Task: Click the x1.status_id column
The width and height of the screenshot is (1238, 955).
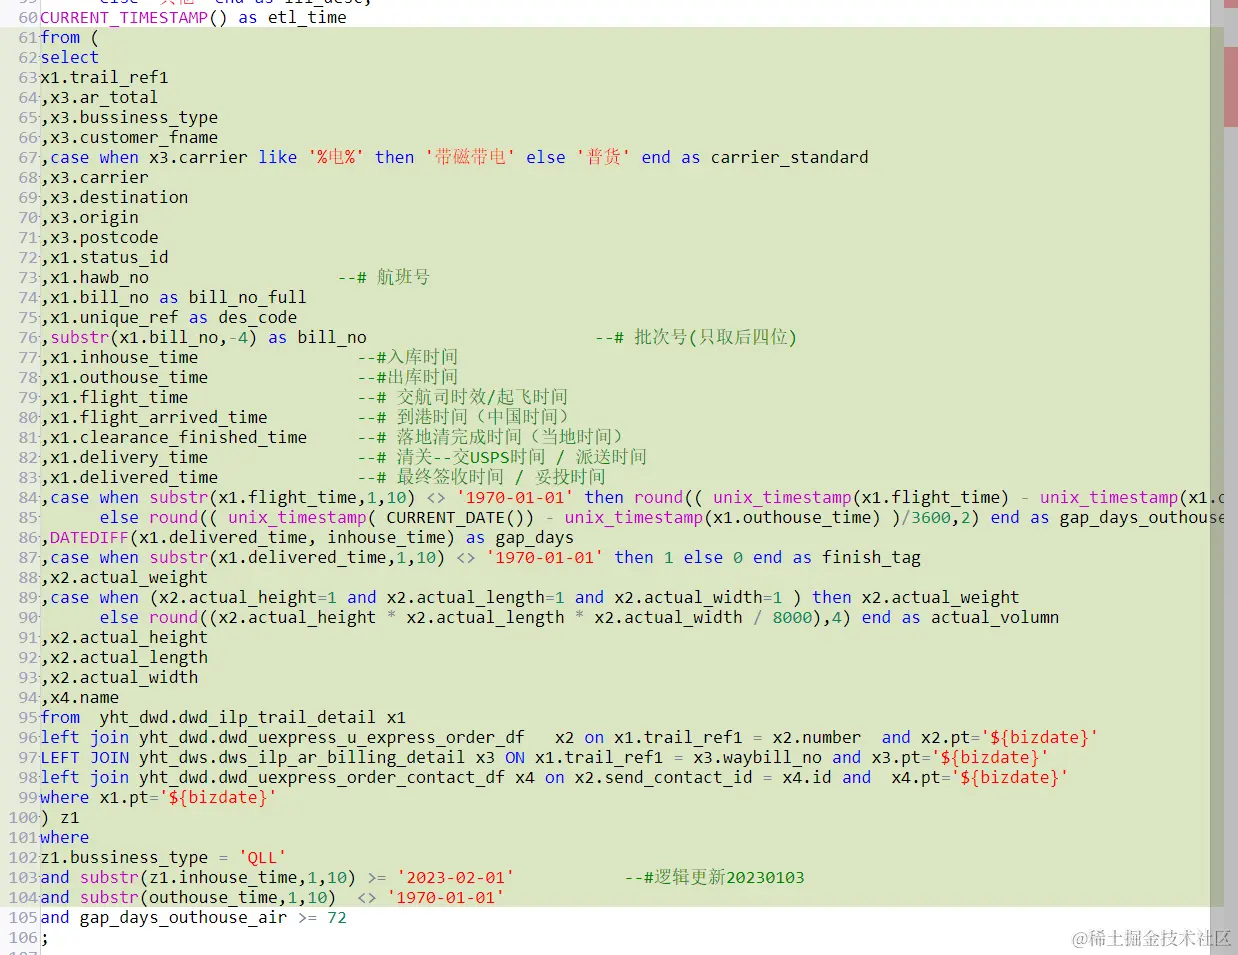Action: point(109,257)
